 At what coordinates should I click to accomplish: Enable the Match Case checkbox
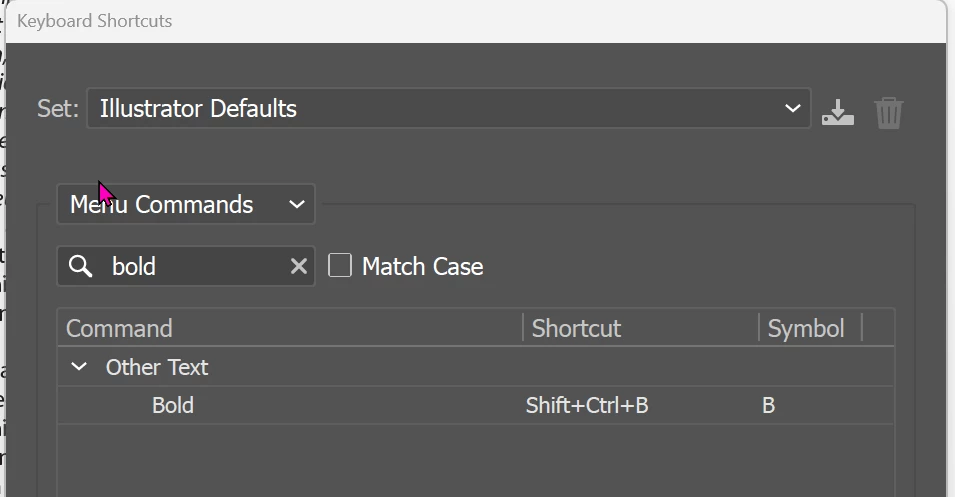click(x=340, y=266)
